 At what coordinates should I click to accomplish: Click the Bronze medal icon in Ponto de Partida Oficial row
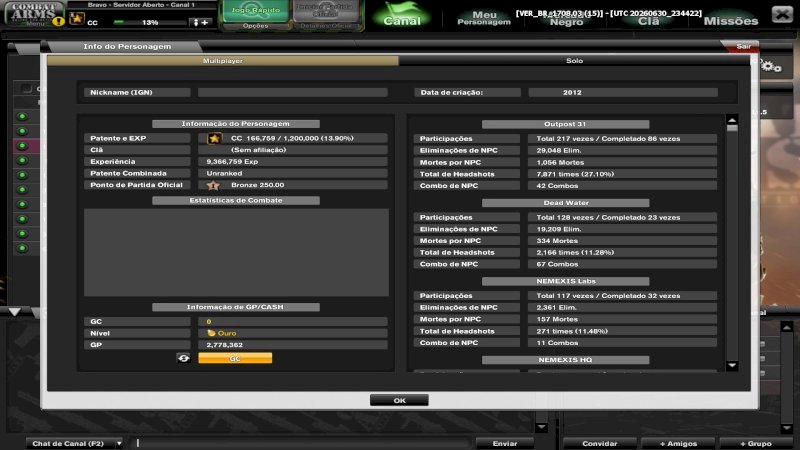[213, 185]
